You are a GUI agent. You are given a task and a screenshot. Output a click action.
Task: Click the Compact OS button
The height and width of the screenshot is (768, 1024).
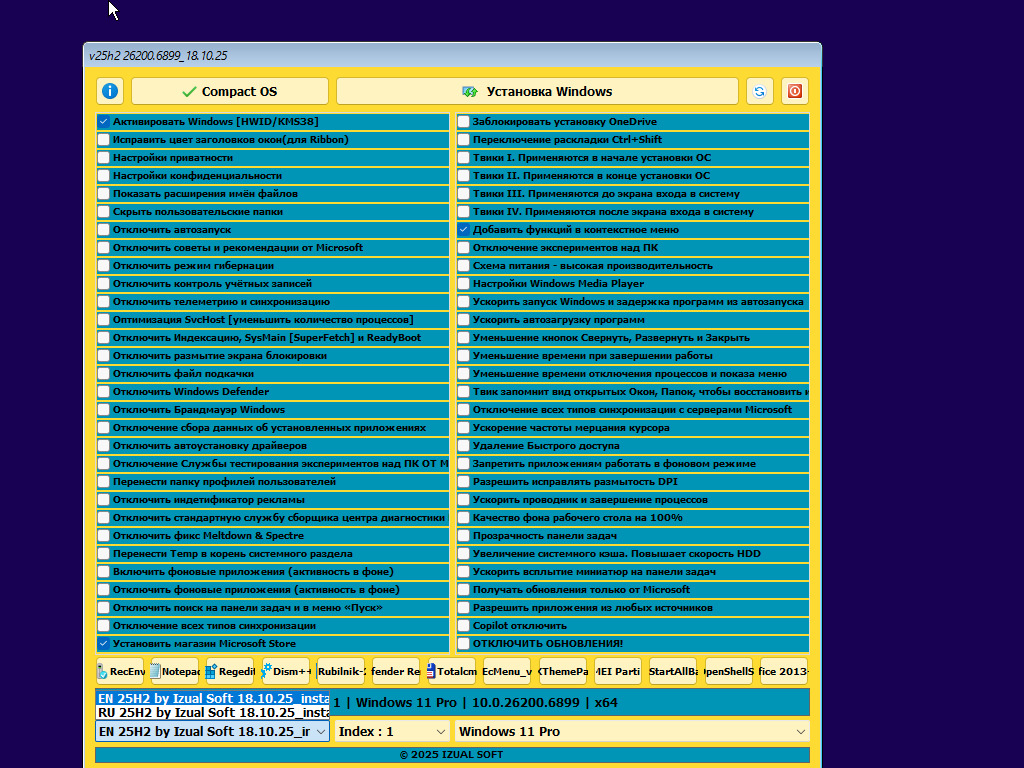230,91
